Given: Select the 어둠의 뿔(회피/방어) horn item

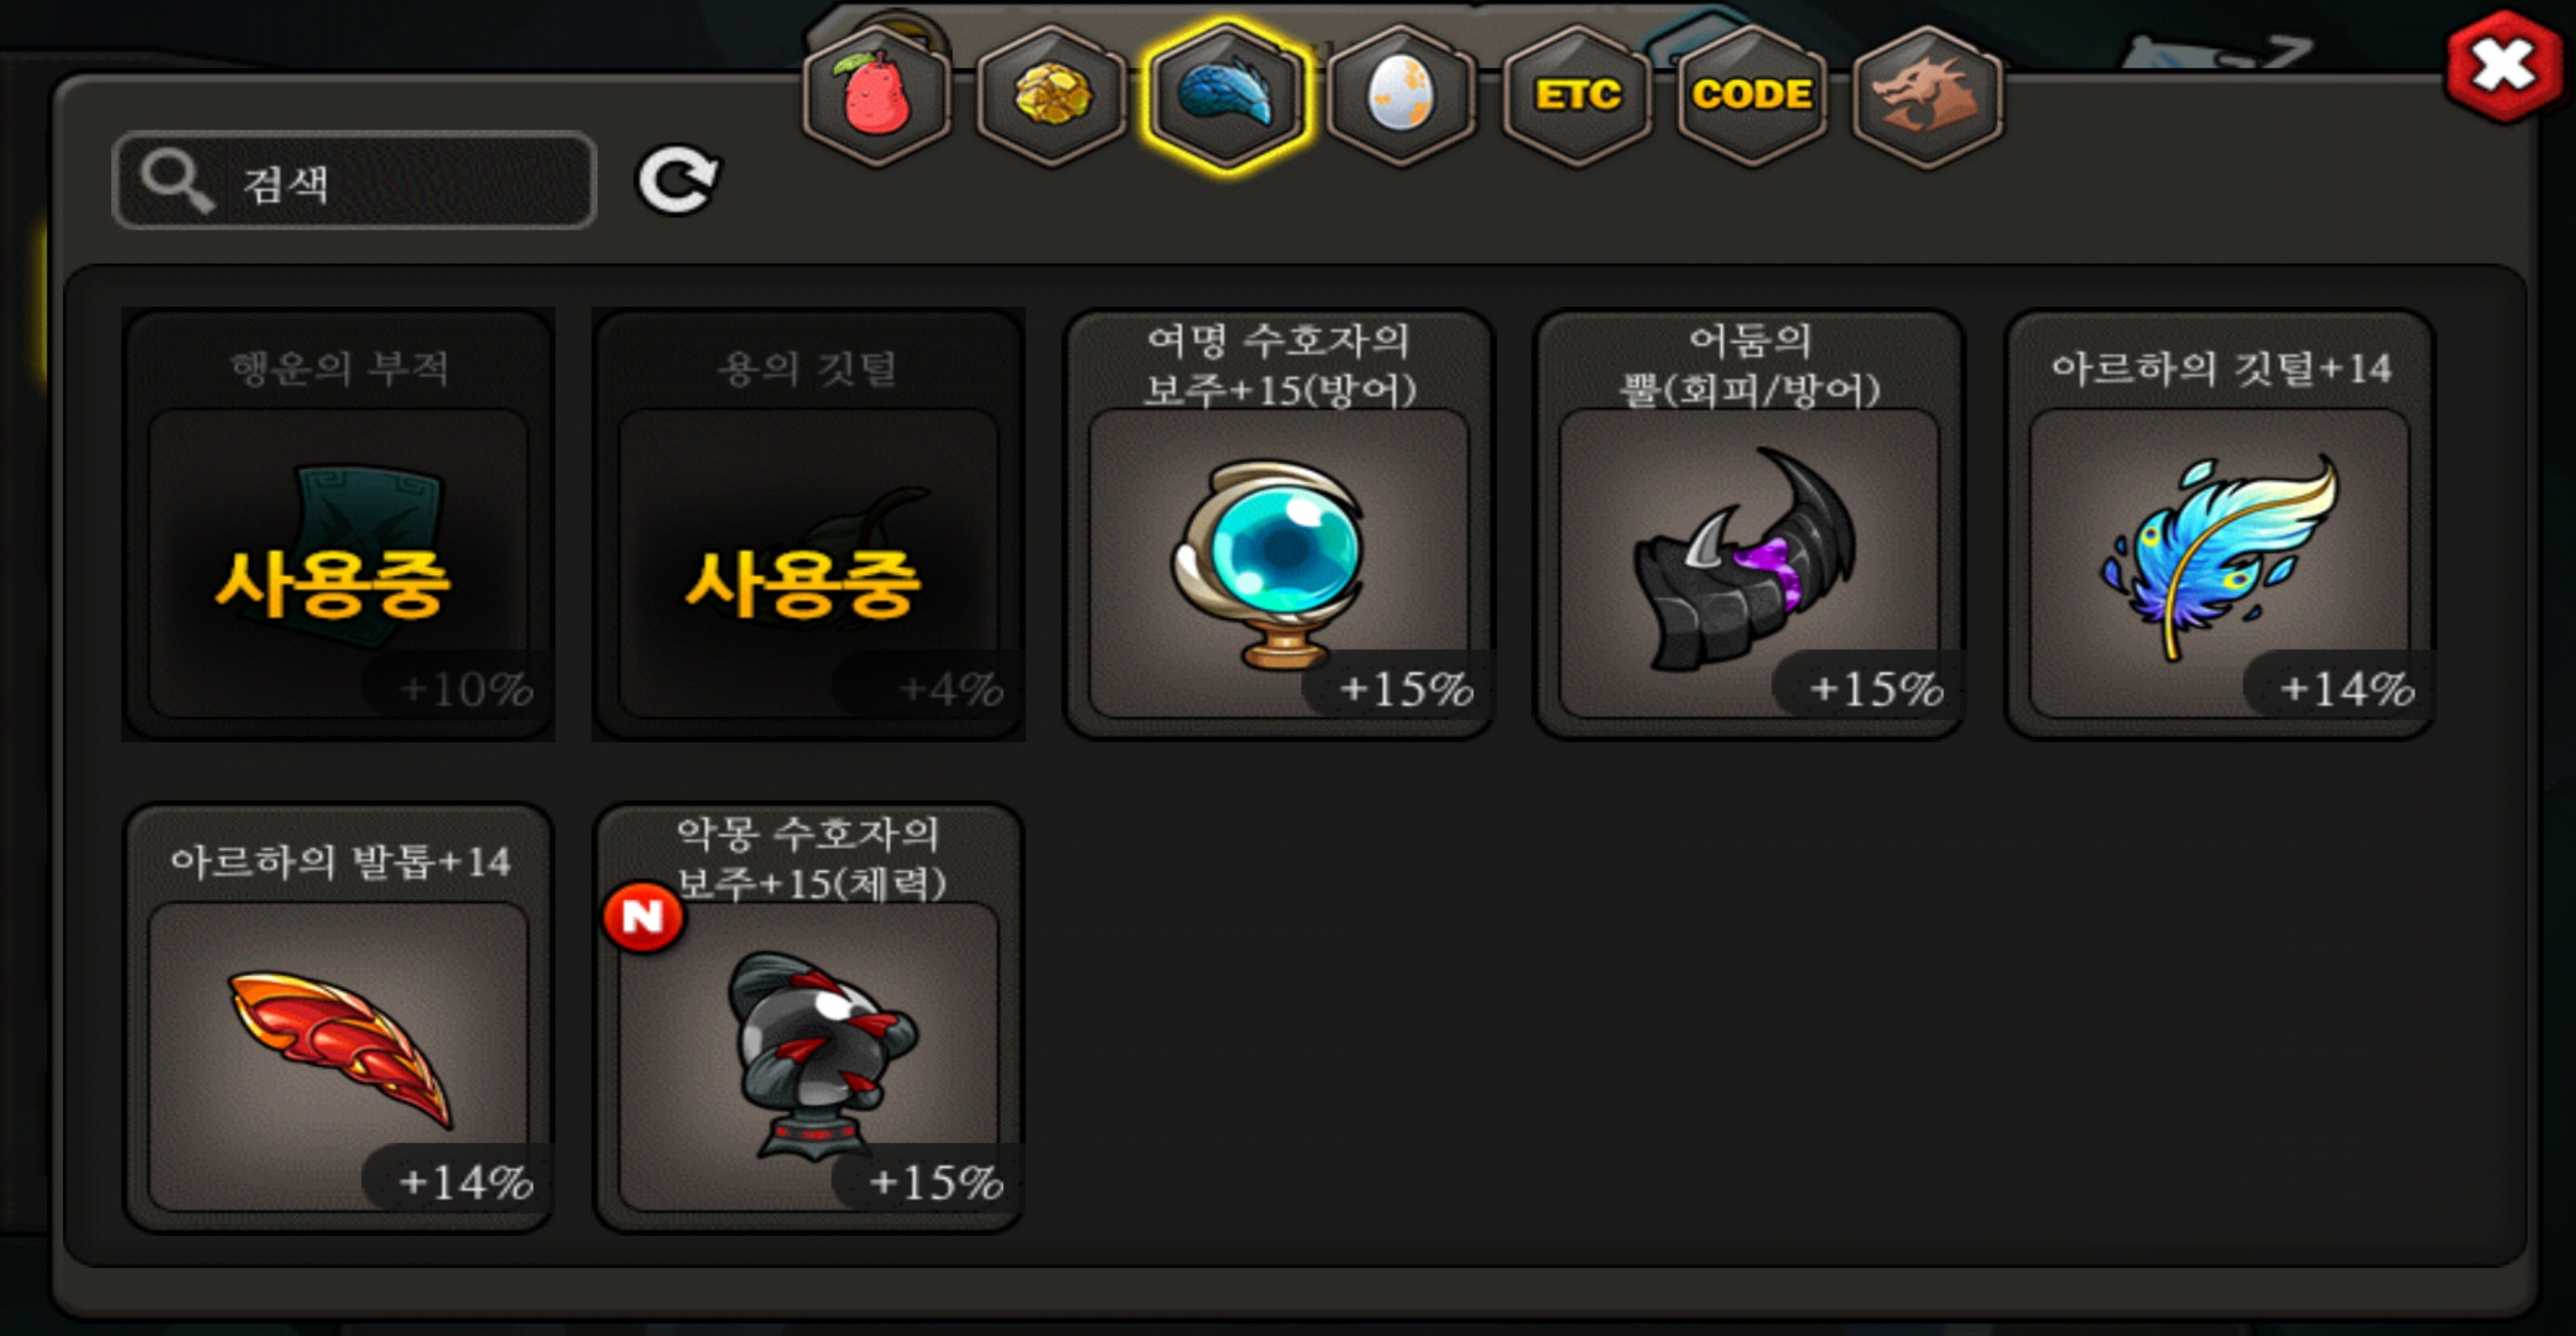Looking at the screenshot, I should tap(1749, 525).
